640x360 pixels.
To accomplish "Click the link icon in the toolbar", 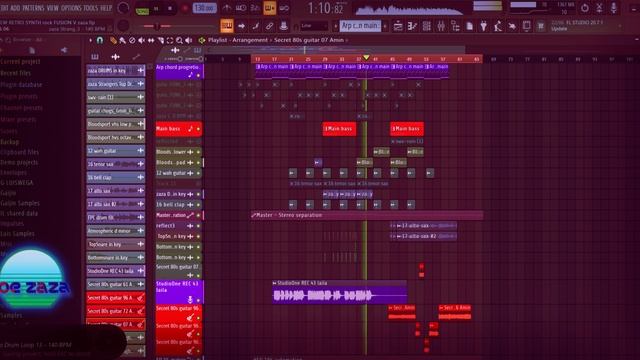I will tap(269, 26).
